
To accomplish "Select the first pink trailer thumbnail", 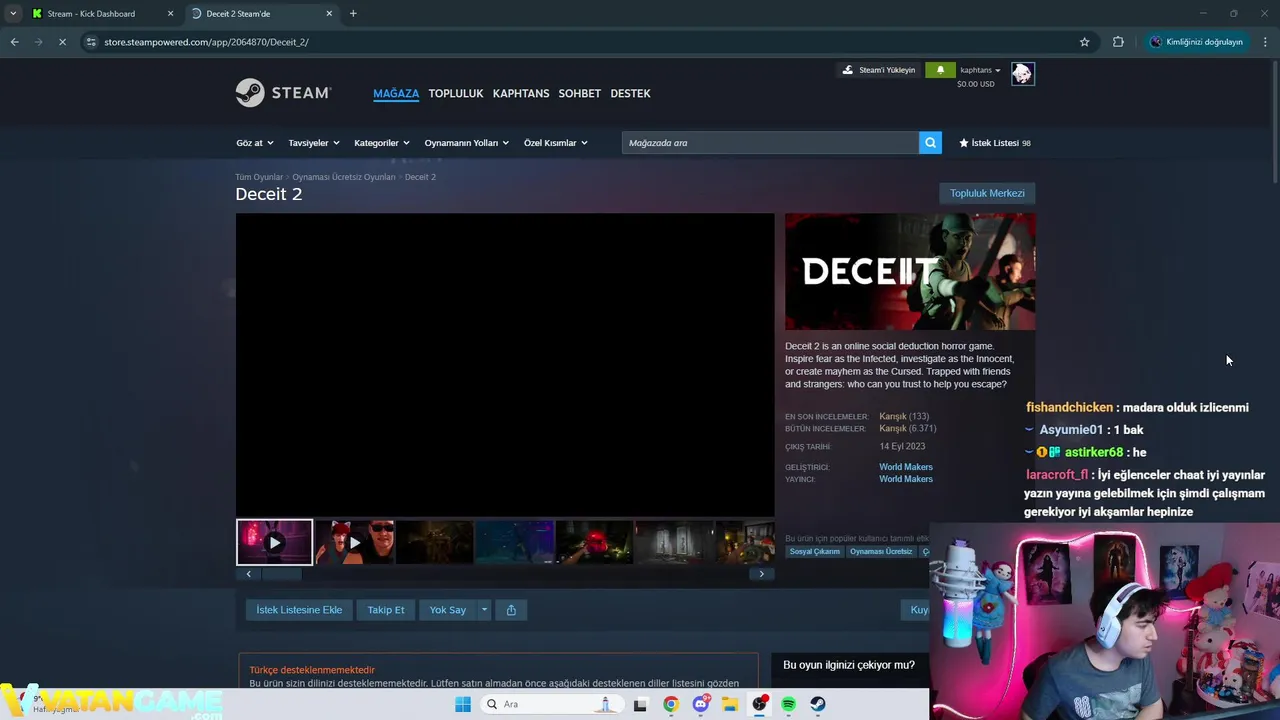I will [274, 542].
